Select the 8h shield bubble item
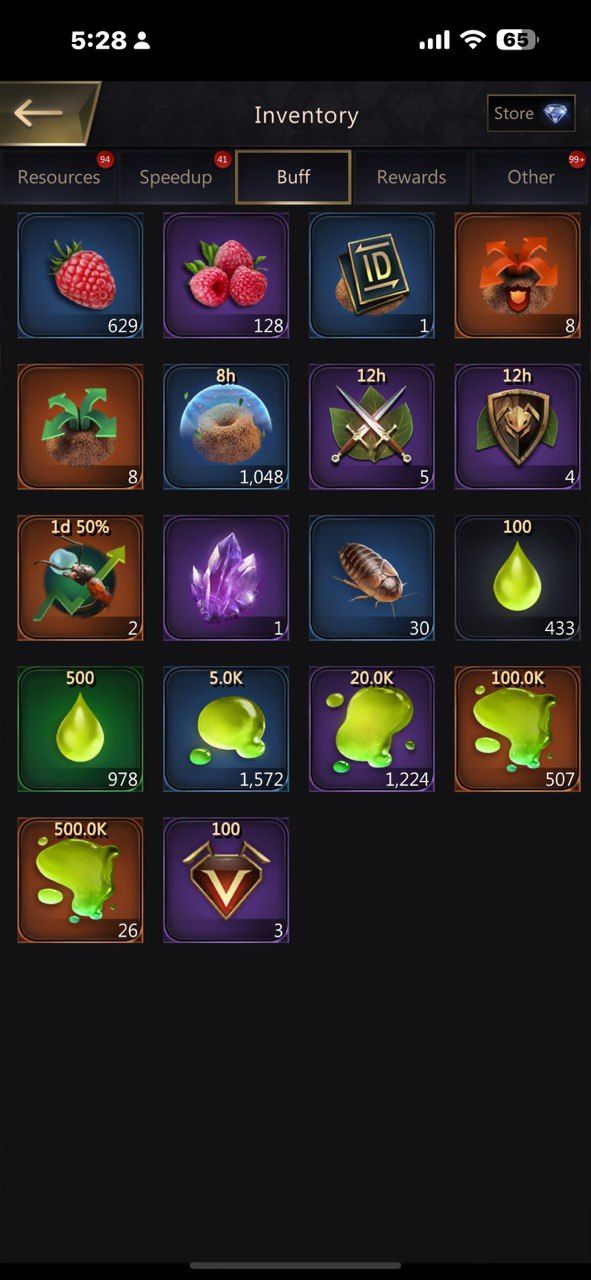 [x=226, y=426]
